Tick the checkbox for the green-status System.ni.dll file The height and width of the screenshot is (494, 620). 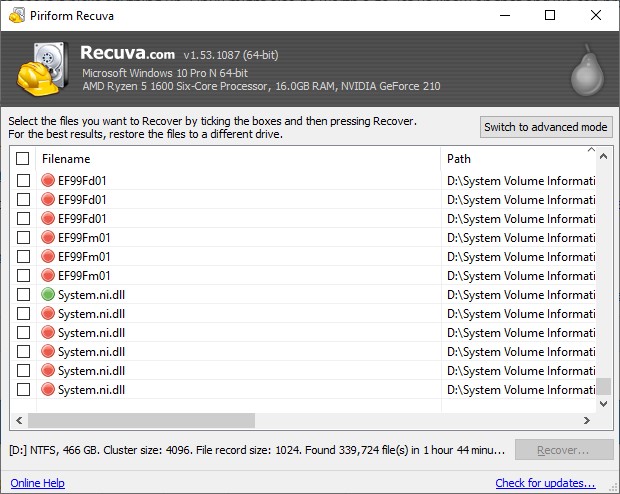tap(23, 295)
